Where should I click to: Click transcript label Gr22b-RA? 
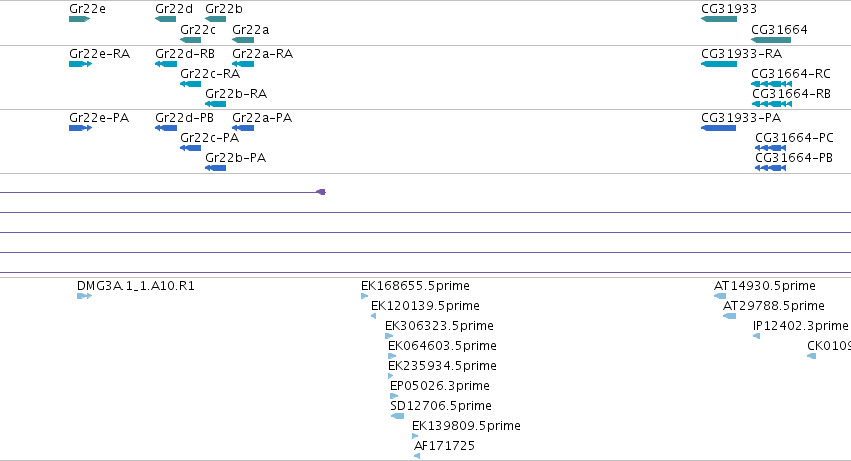[236, 94]
